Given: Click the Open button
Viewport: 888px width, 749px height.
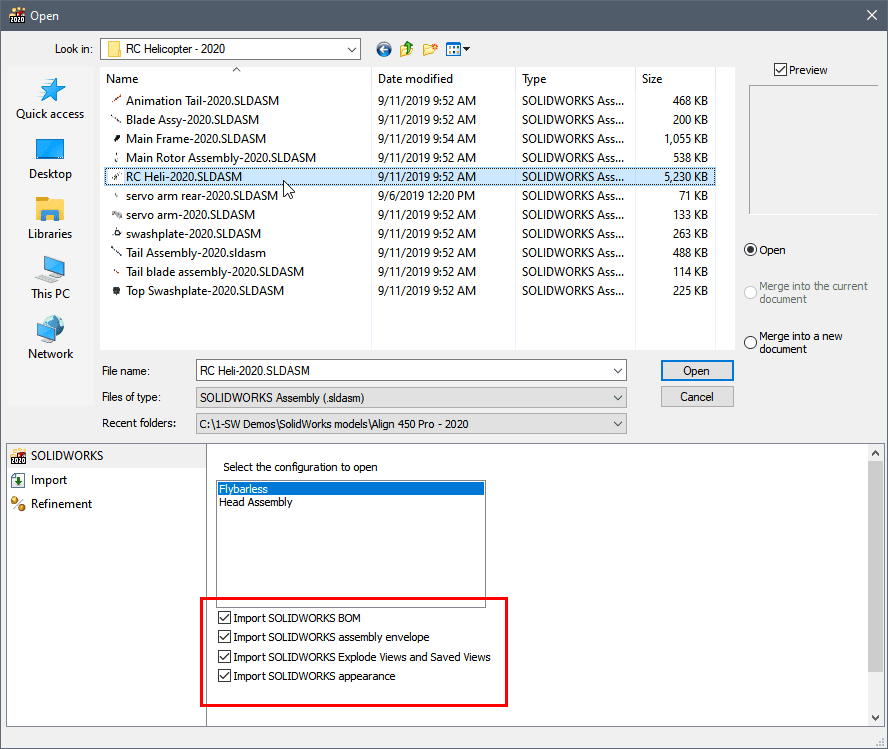Looking at the screenshot, I should click(x=697, y=371).
